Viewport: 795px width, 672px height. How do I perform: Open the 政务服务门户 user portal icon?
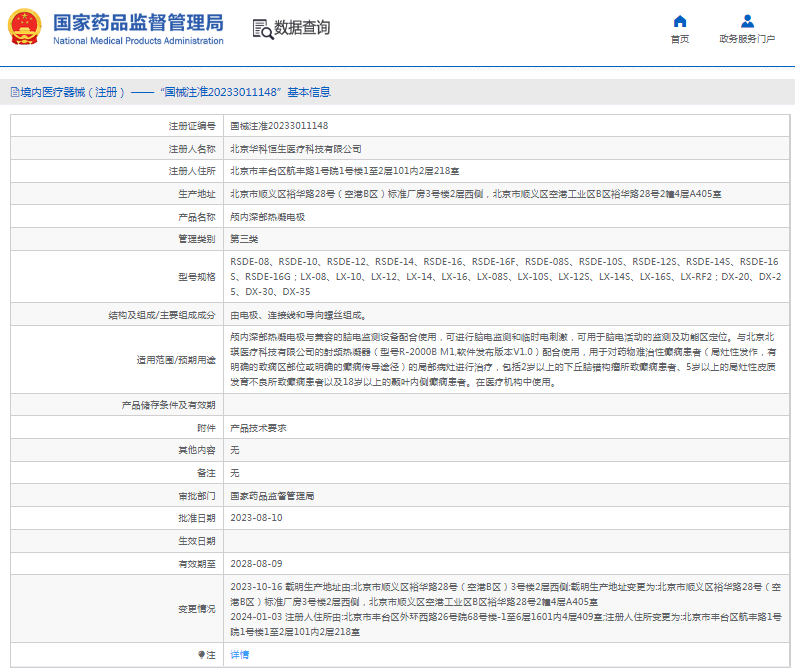[747, 21]
